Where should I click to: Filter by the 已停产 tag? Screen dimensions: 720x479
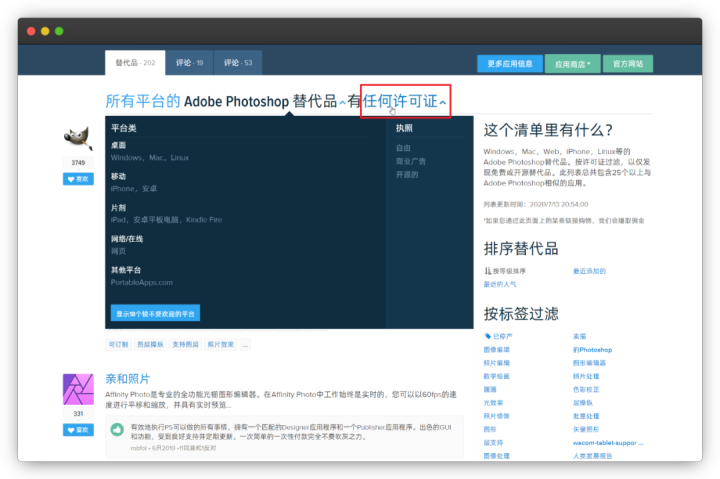pos(502,336)
